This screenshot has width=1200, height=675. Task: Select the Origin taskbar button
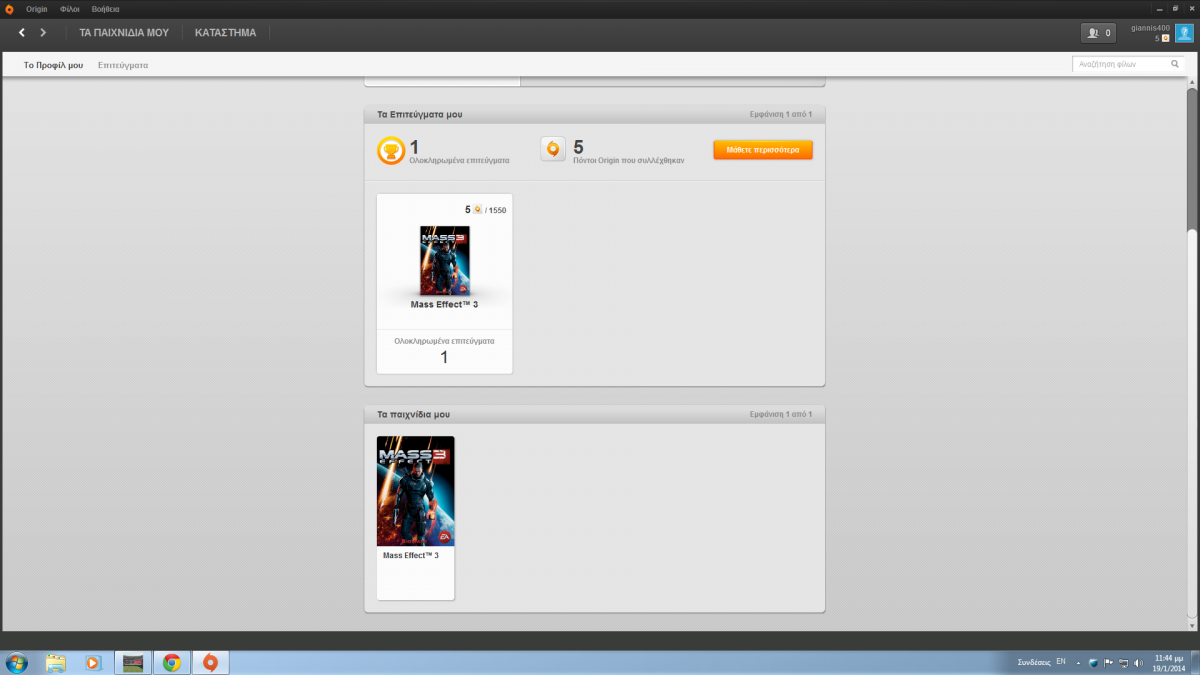click(x=210, y=662)
